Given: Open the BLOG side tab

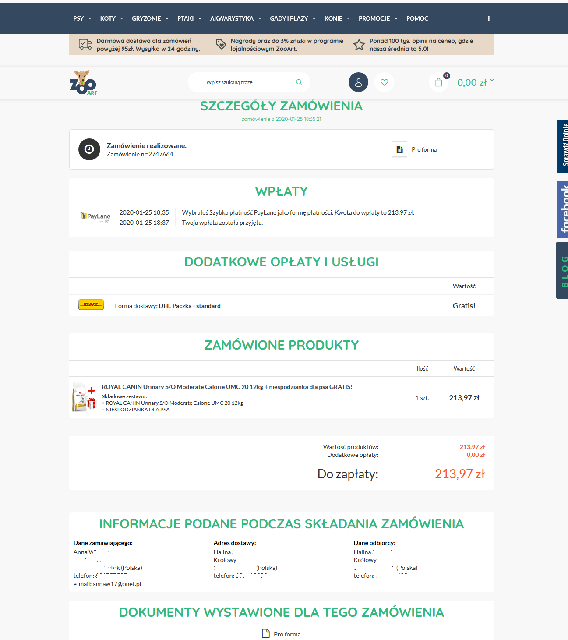Looking at the screenshot, I should click(562, 271).
